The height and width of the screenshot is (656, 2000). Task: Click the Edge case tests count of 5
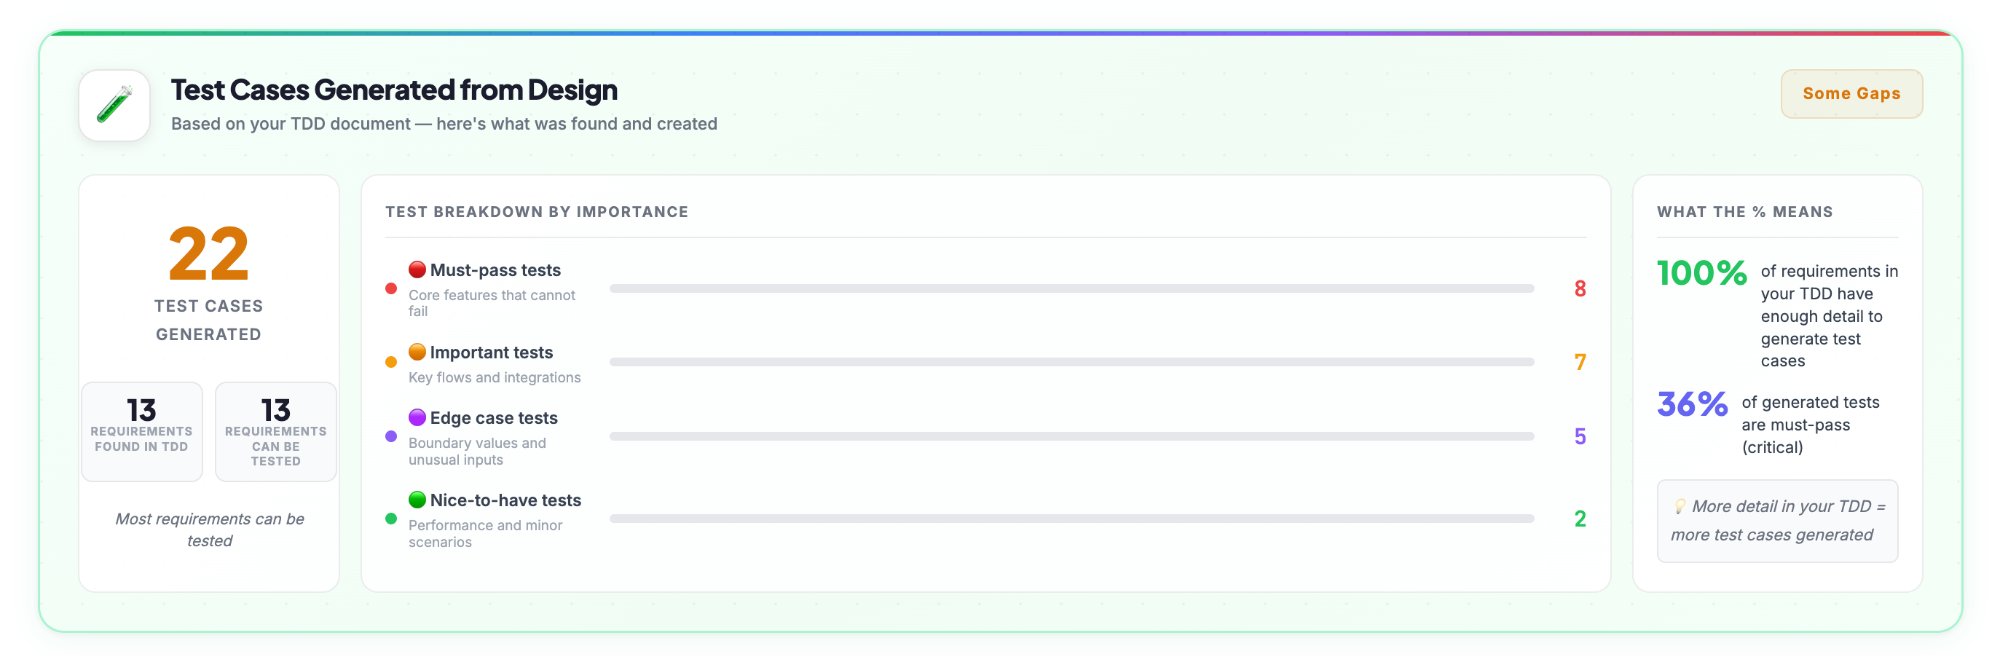tap(1580, 437)
